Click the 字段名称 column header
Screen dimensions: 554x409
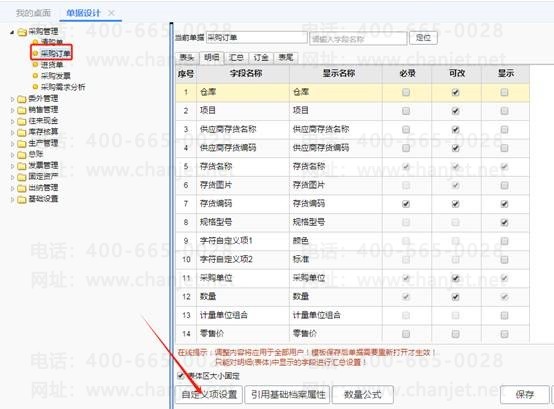[x=243, y=73]
